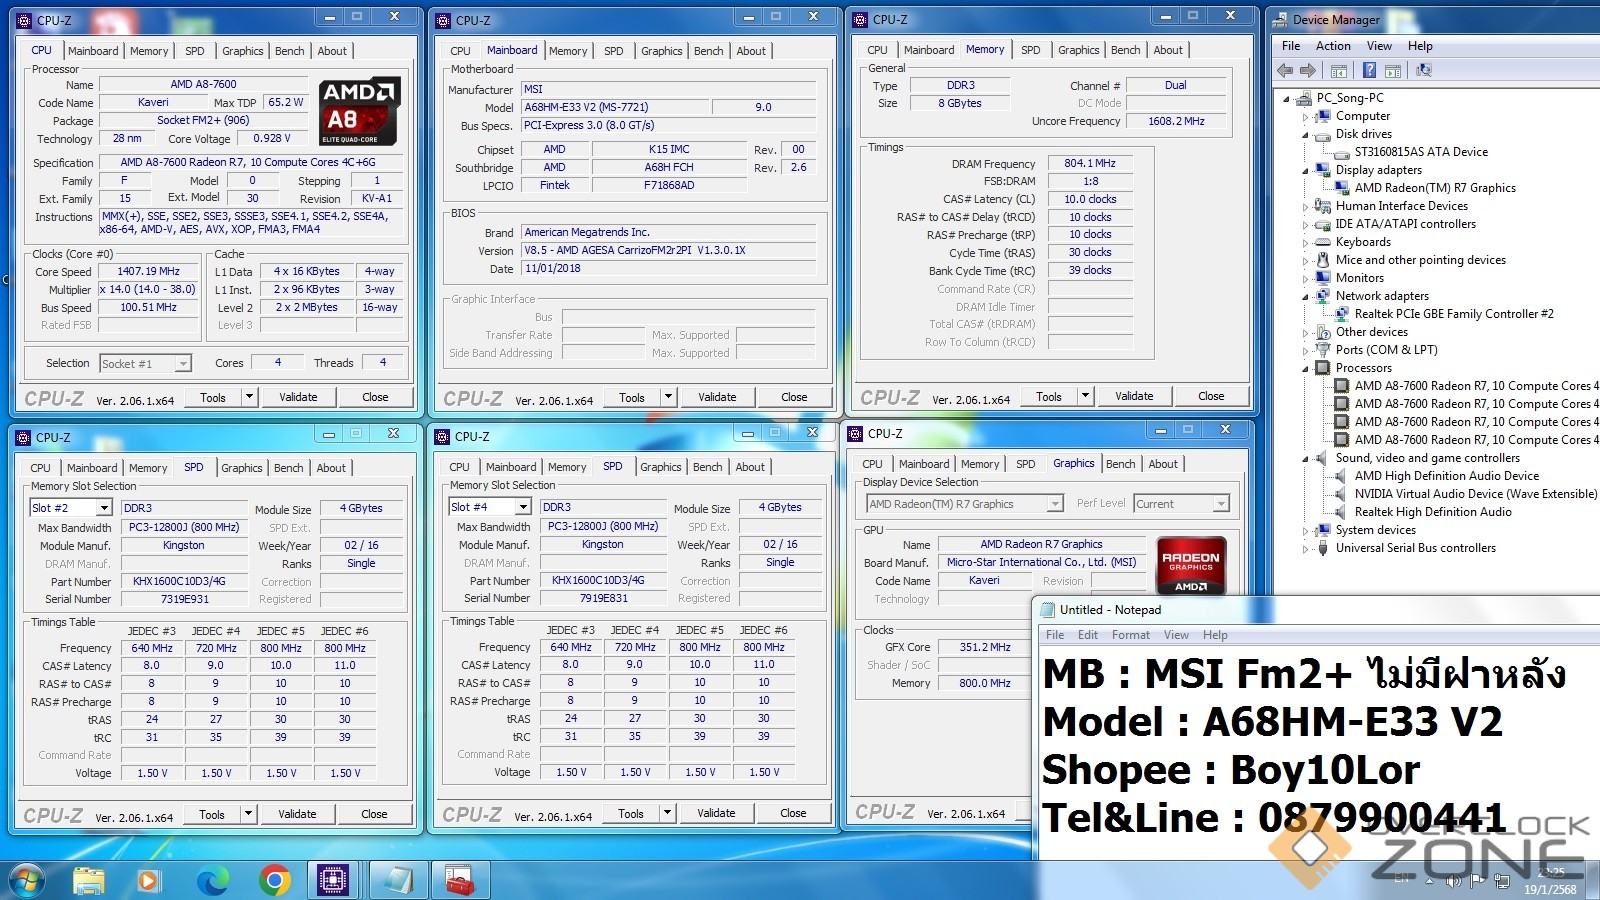Expand the Human Interface Devices node
This screenshot has width=1600, height=900.
1306,206
